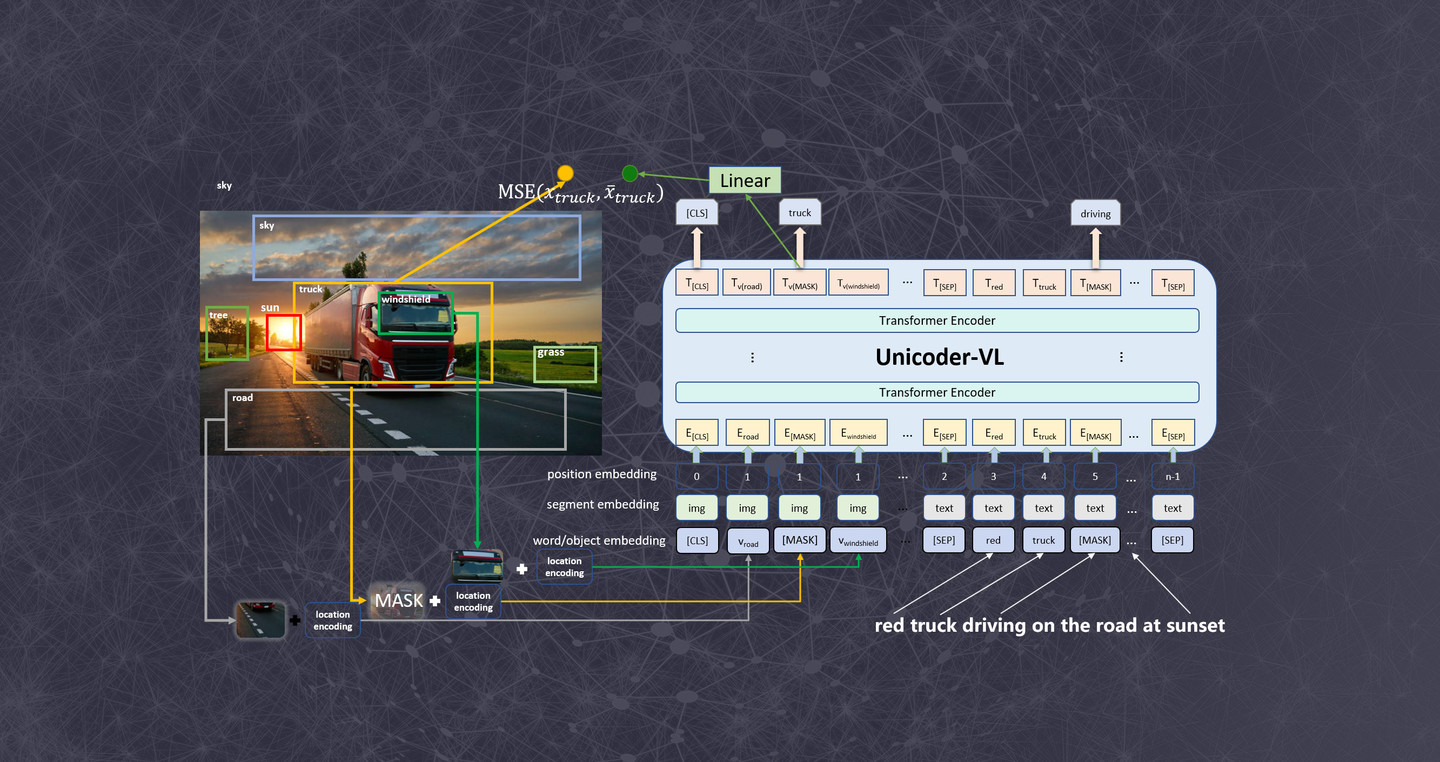
Task: Select the 'segment embedding' row label
Action: pos(603,505)
